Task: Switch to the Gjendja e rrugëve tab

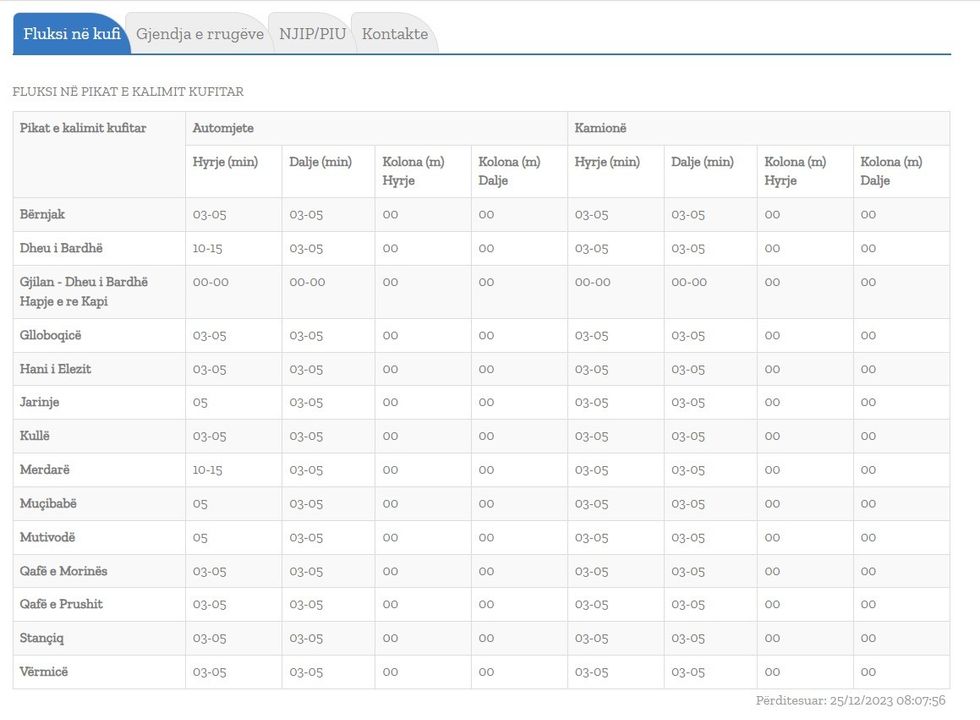Action: coord(200,34)
